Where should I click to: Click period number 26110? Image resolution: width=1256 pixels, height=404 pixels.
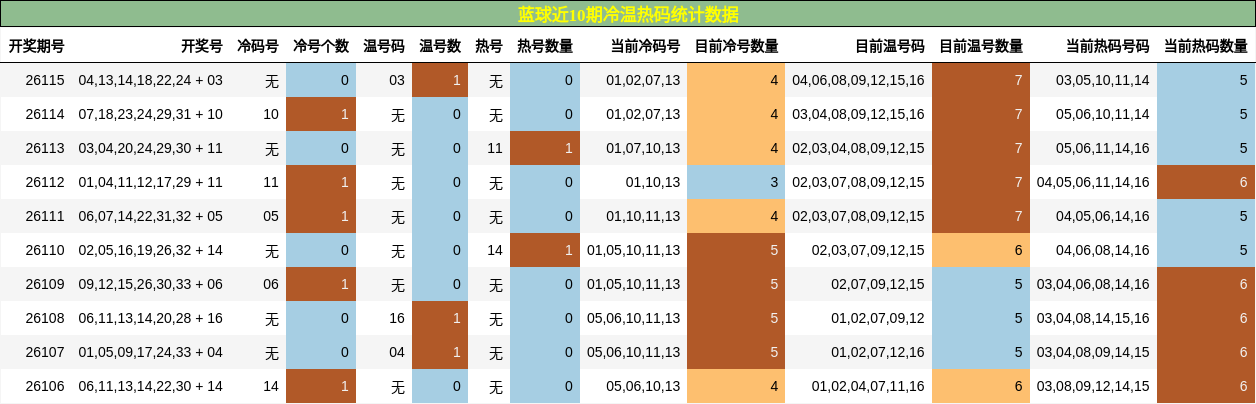point(45,250)
